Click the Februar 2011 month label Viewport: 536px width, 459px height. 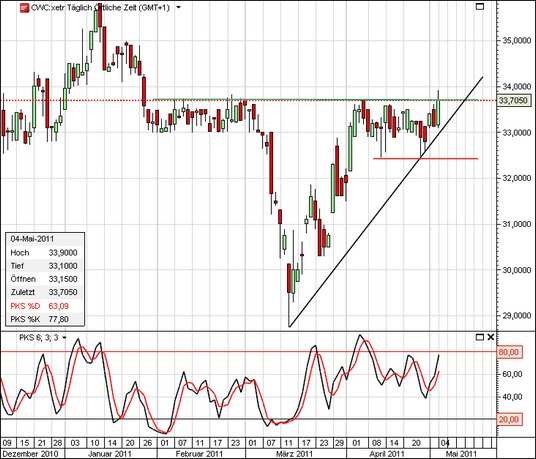click(199, 454)
